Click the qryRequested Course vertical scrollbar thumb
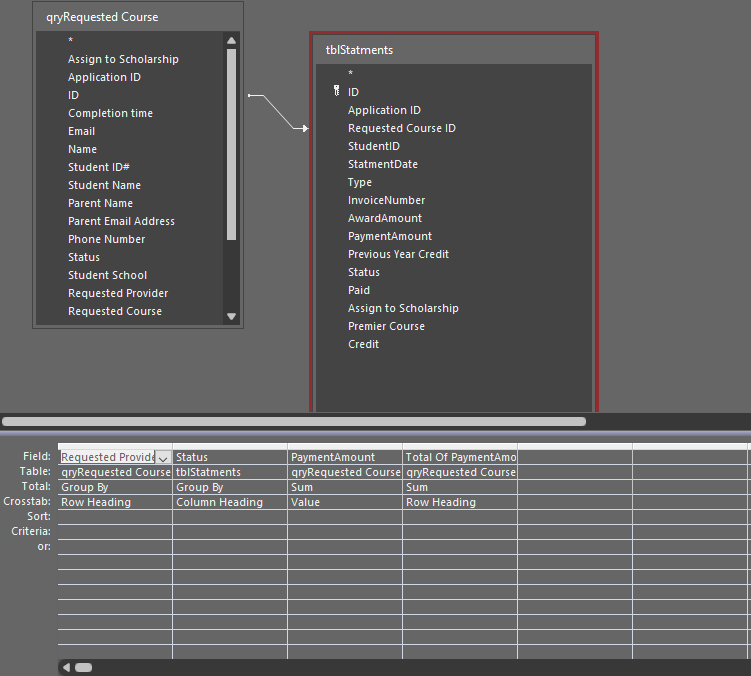751x676 pixels. pos(231,144)
